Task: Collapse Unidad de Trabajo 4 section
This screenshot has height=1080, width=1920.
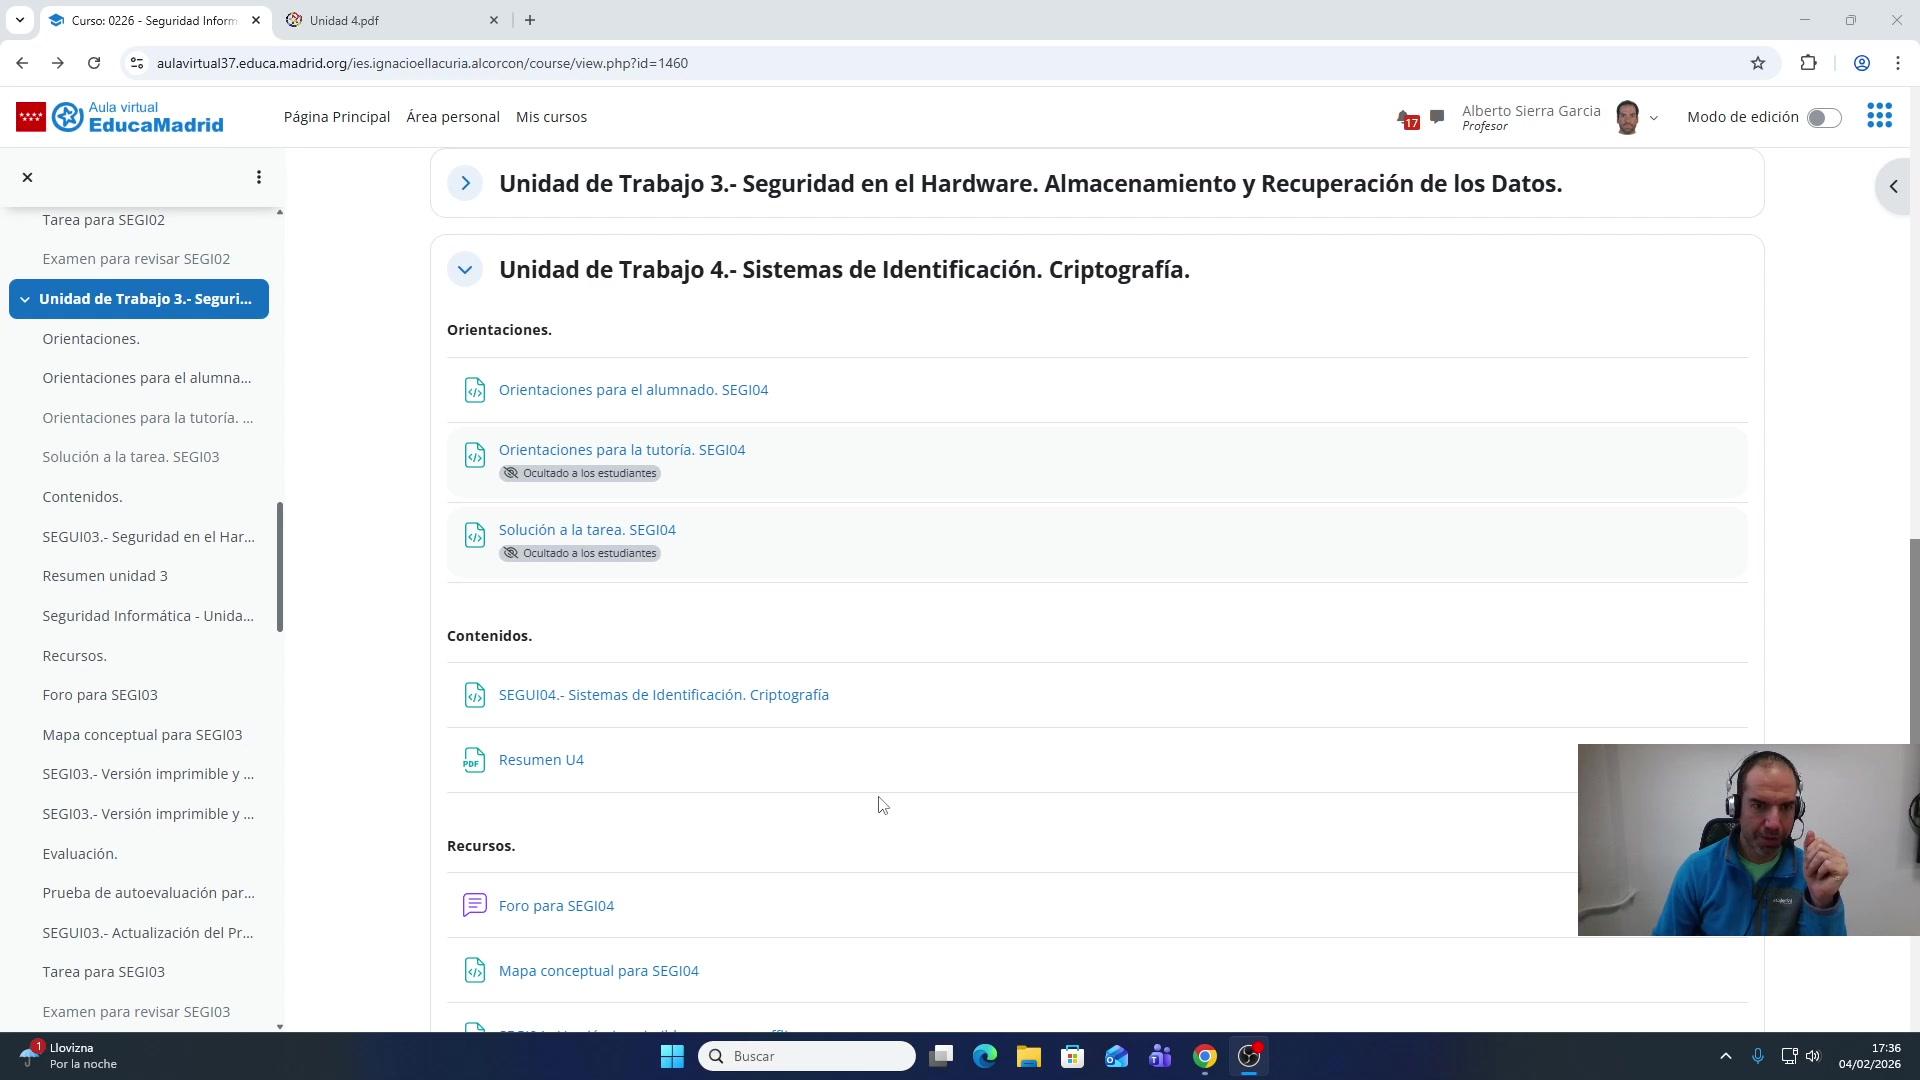Action: pos(465,269)
